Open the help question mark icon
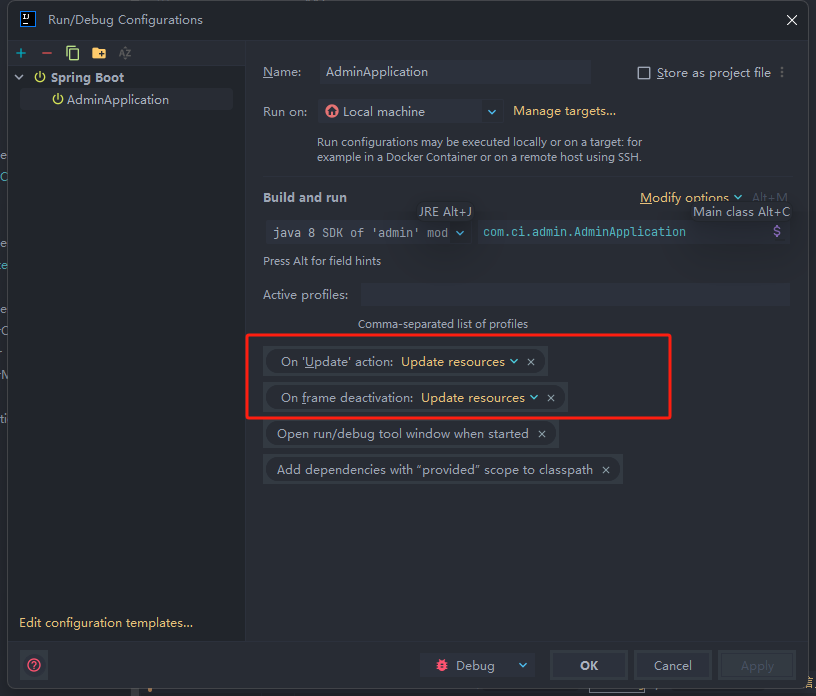Image resolution: width=816 pixels, height=696 pixels. tap(34, 665)
